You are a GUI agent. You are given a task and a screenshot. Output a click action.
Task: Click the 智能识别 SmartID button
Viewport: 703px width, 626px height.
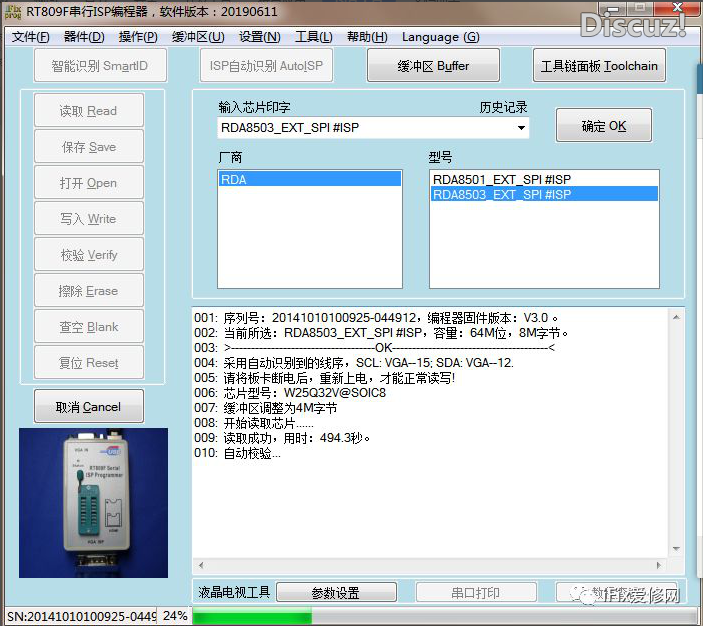pos(100,66)
